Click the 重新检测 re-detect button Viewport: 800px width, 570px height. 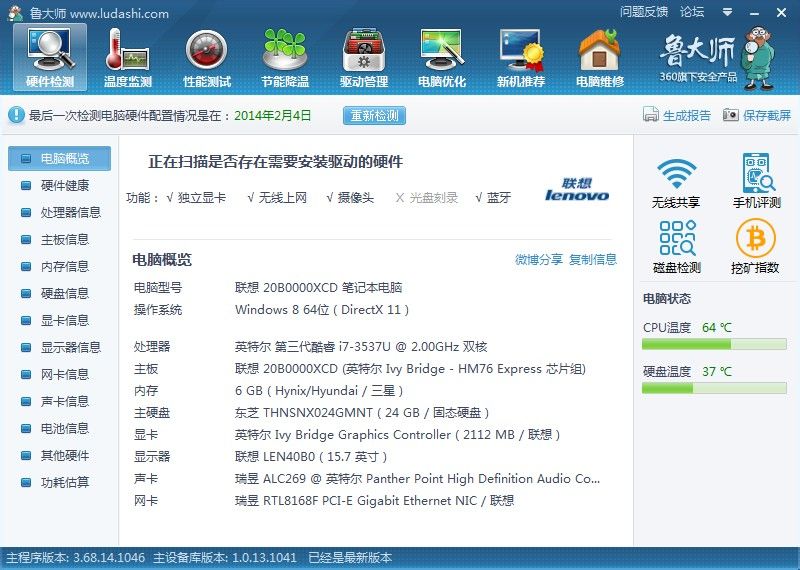374,115
